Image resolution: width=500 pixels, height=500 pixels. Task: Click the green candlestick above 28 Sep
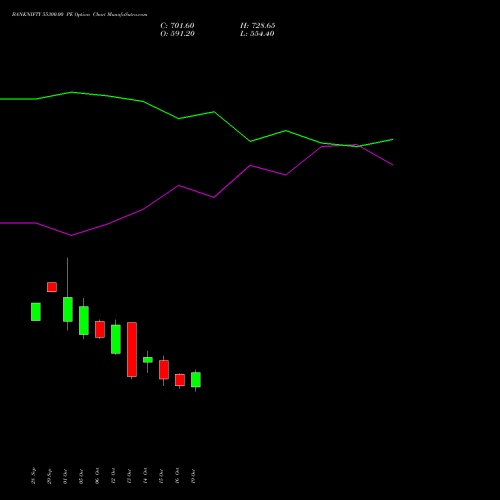(36, 312)
